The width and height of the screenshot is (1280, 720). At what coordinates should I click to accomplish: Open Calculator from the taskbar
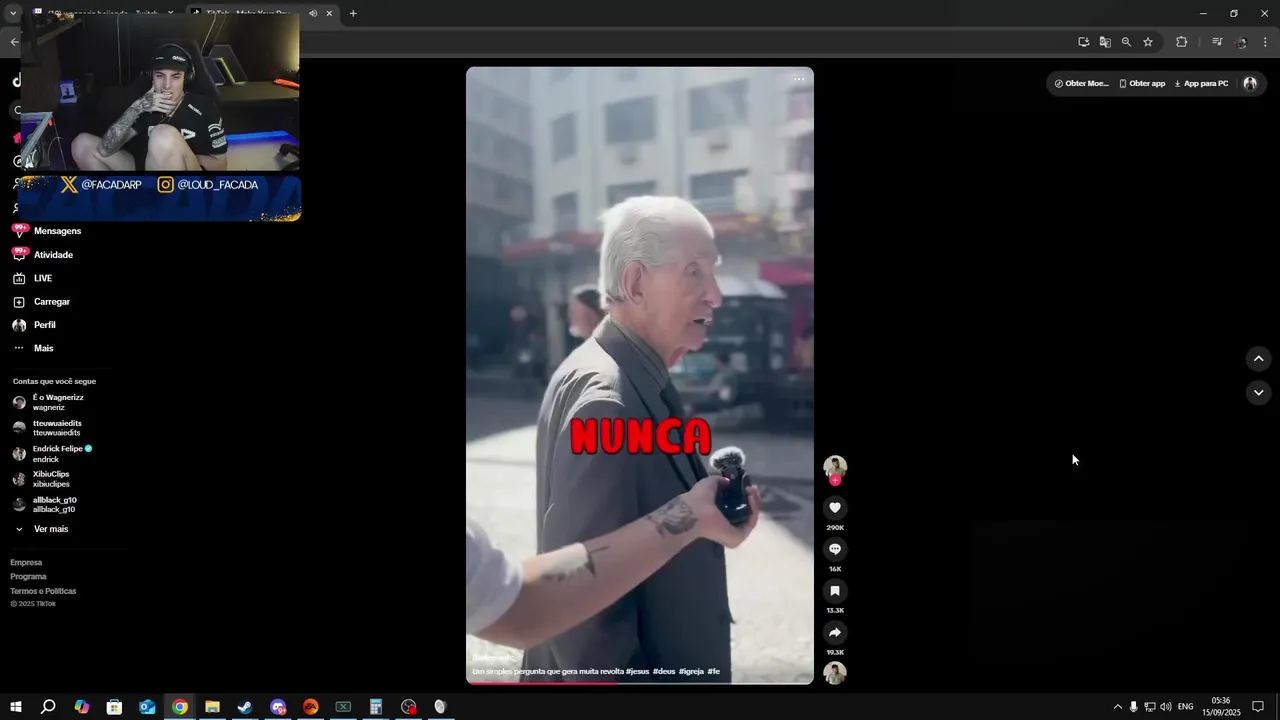click(376, 707)
